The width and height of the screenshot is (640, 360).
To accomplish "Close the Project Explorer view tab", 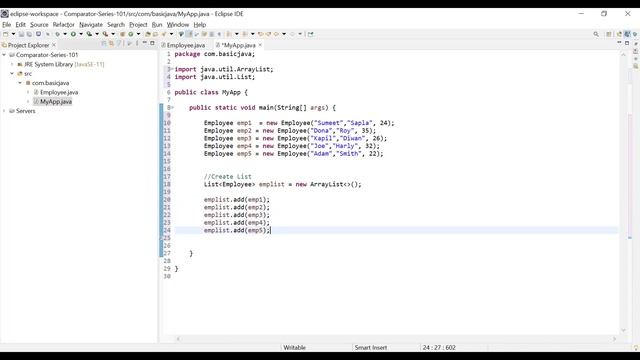I will (x=54, y=45).
